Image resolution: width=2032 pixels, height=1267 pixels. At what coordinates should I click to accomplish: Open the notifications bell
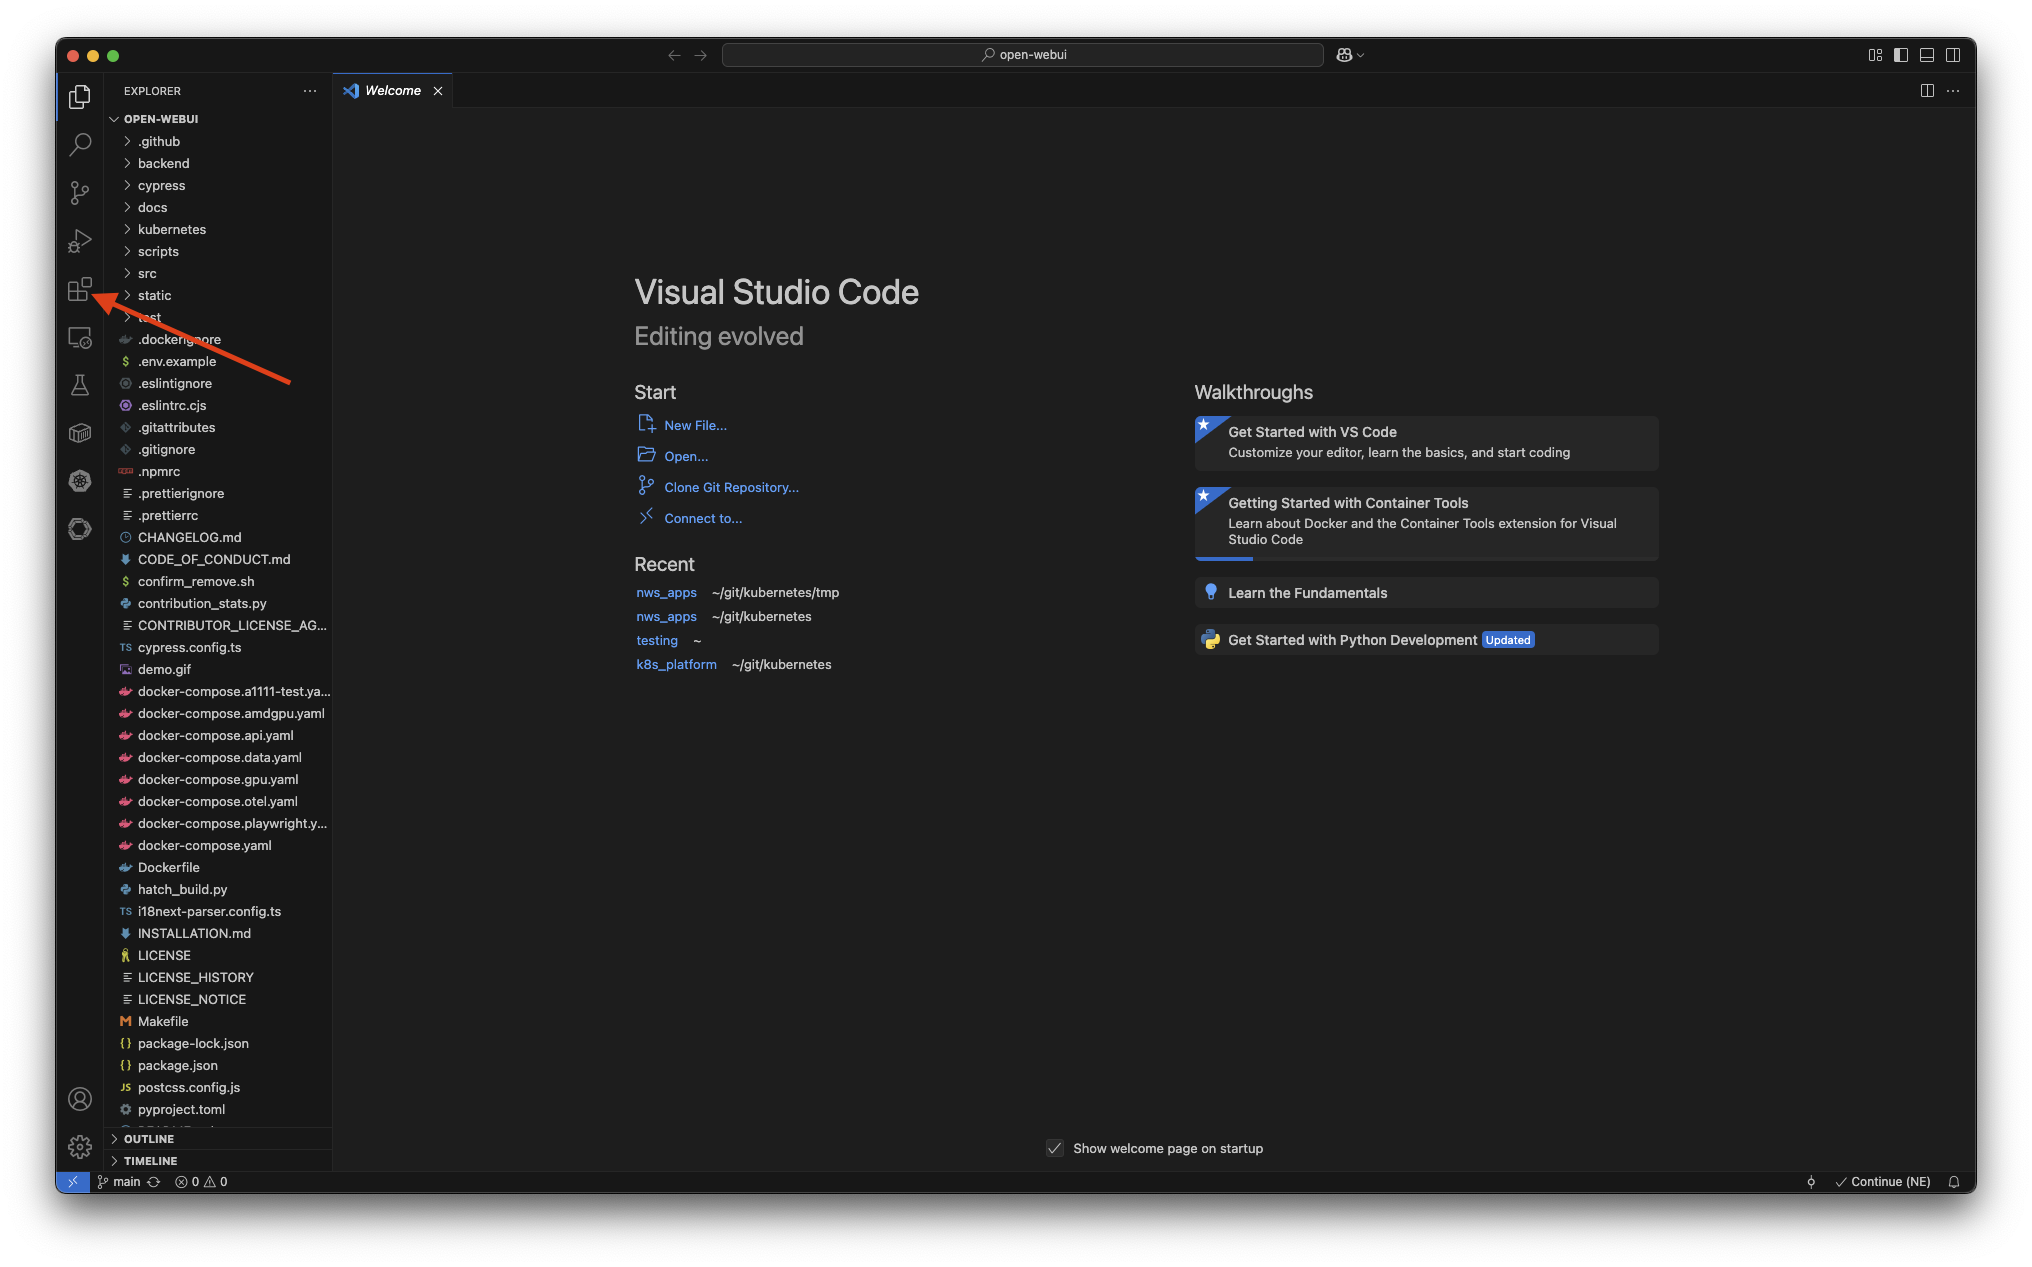(1953, 1182)
